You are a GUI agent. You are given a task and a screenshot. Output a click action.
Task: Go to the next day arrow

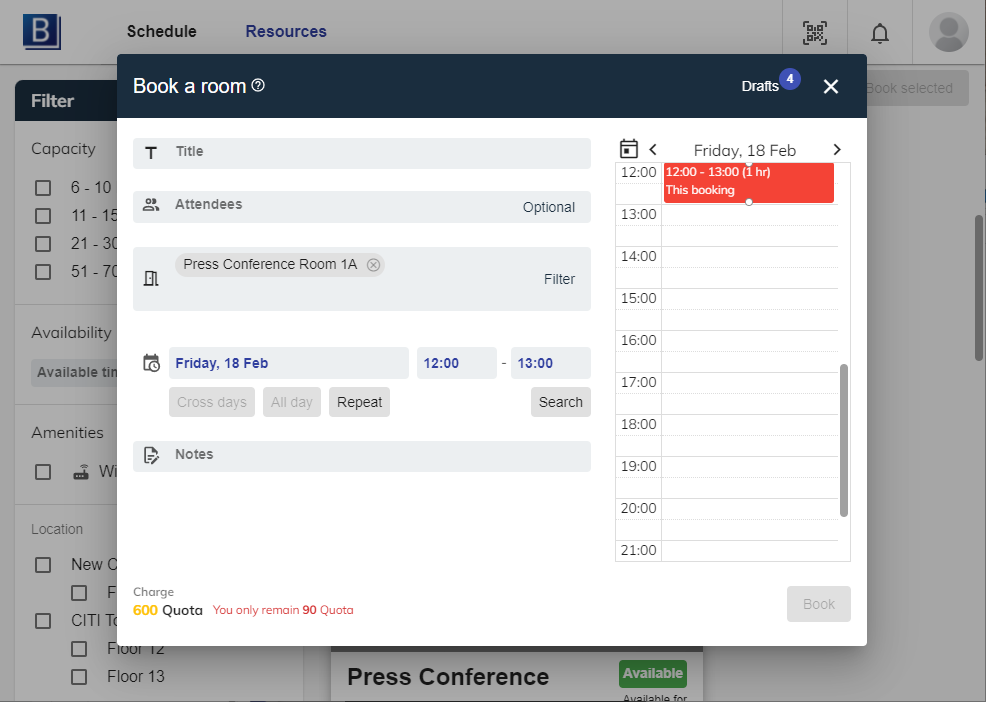pos(837,150)
